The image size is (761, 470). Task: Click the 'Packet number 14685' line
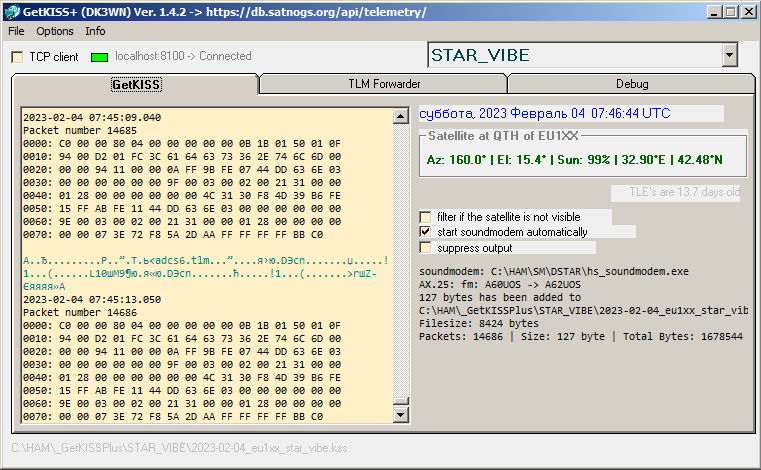80,131
